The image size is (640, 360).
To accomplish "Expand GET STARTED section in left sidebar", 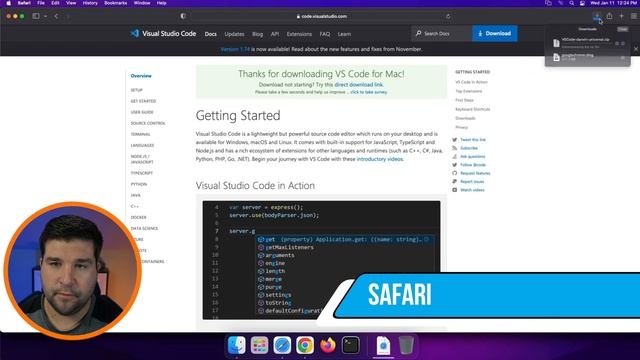I will click(x=143, y=101).
